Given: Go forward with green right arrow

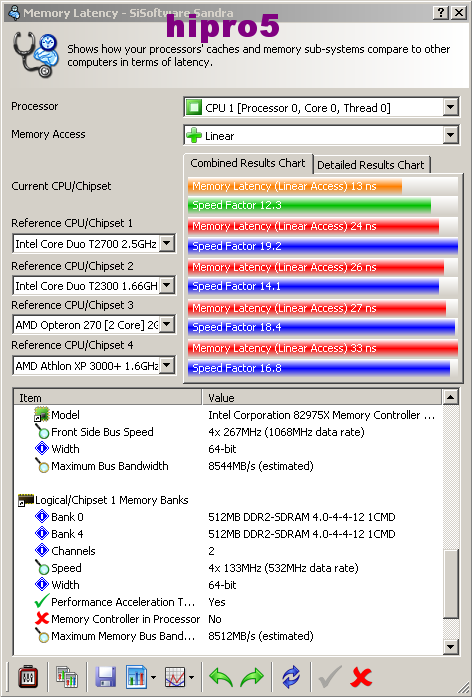Looking at the screenshot, I should pos(252,677).
